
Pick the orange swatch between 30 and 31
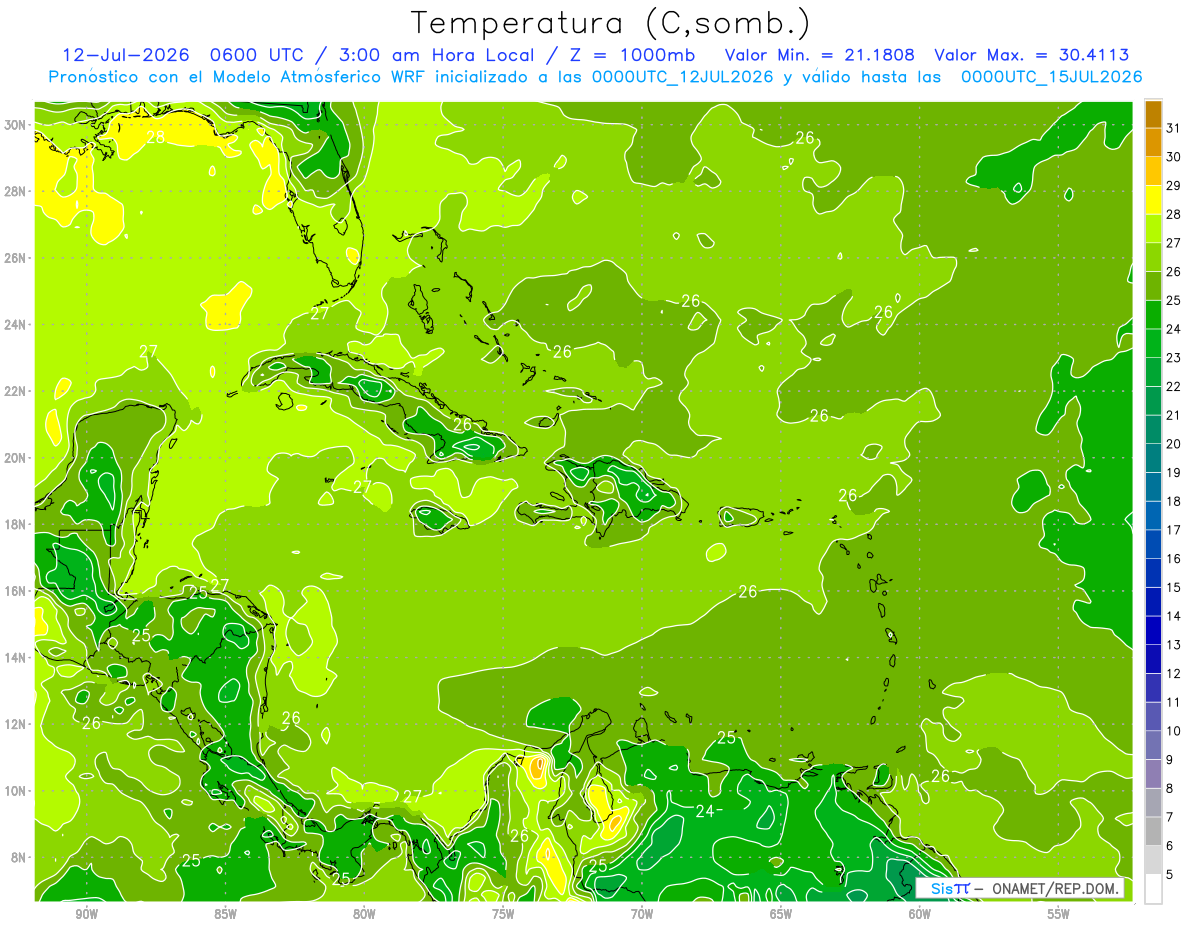(x=1153, y=143)
